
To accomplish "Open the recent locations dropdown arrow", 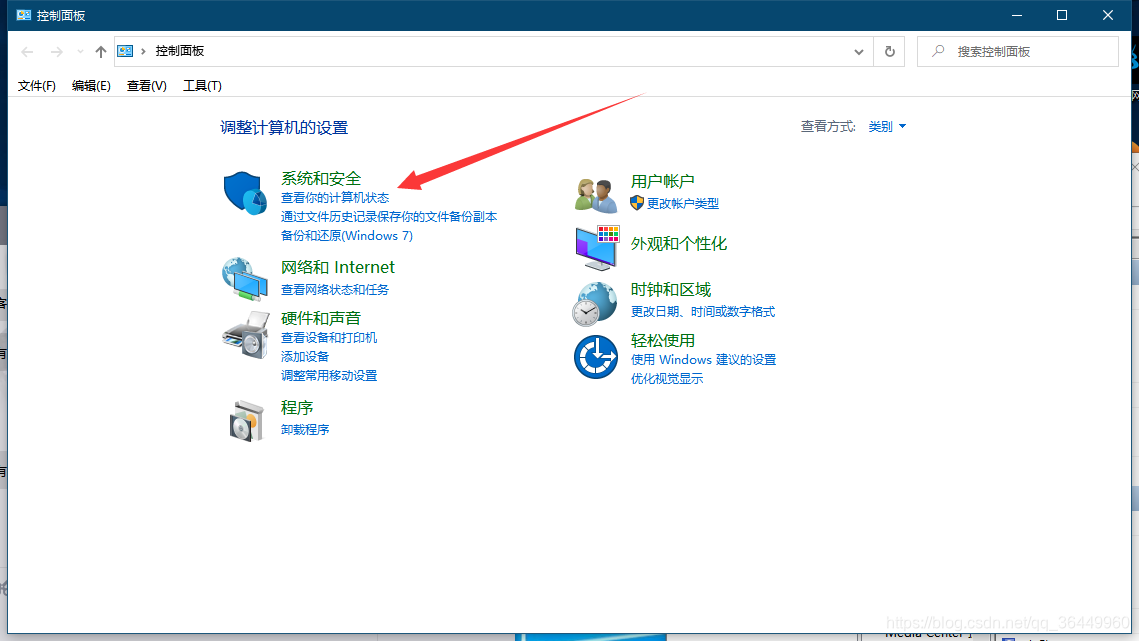I will tap(80, 52).
